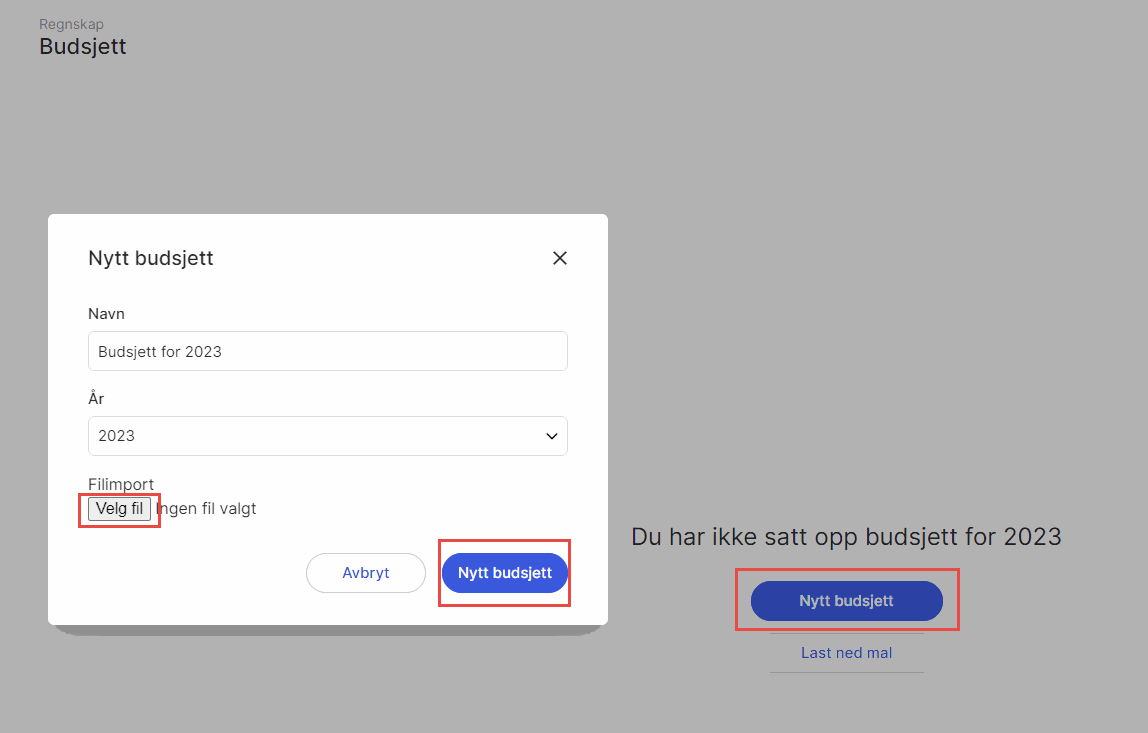Click the Regnskap breadcrumb text

pos(71,24)
